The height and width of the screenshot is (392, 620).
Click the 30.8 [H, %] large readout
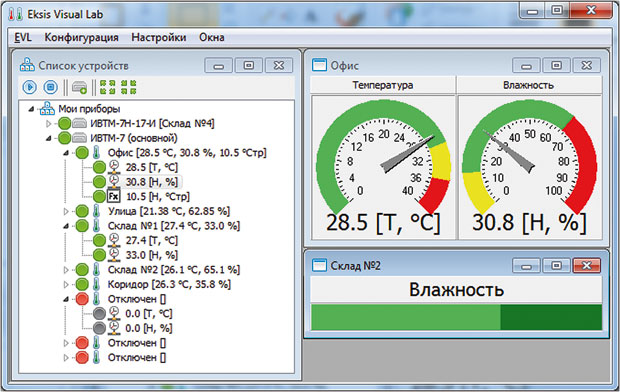pos(529,223)
